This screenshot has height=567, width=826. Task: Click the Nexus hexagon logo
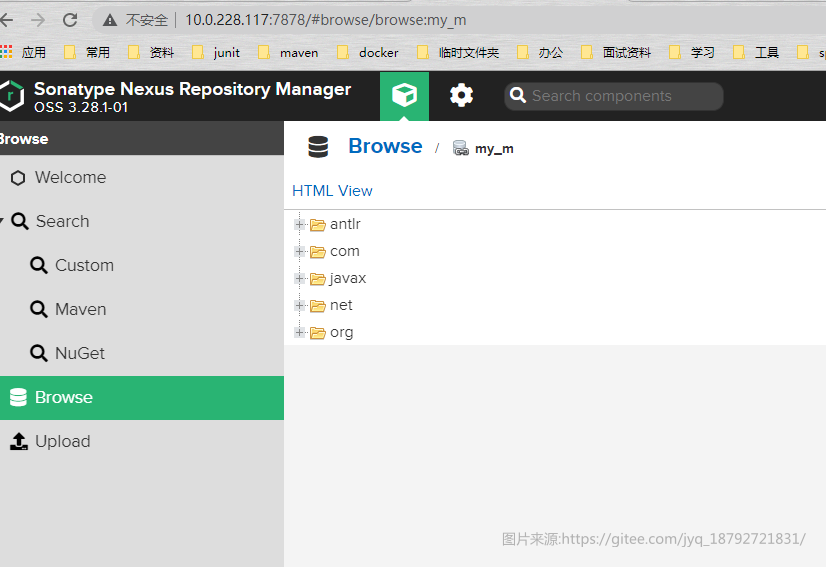pos(11,95)
